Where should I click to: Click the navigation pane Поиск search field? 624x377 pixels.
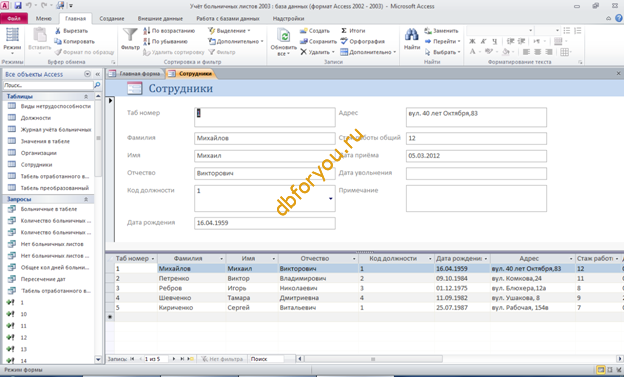tap(48, 85)
